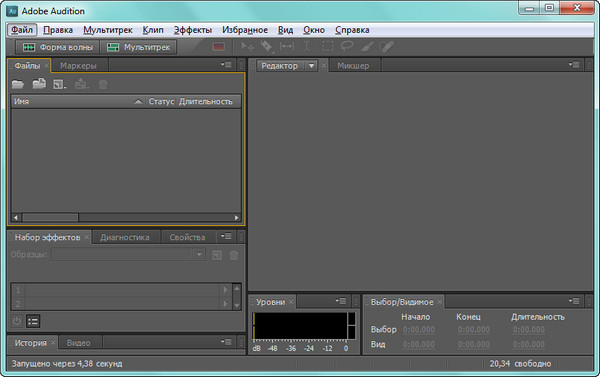The image size is (600, 377).
Task: Open the Эффекты menu
Action: [192, 30]
